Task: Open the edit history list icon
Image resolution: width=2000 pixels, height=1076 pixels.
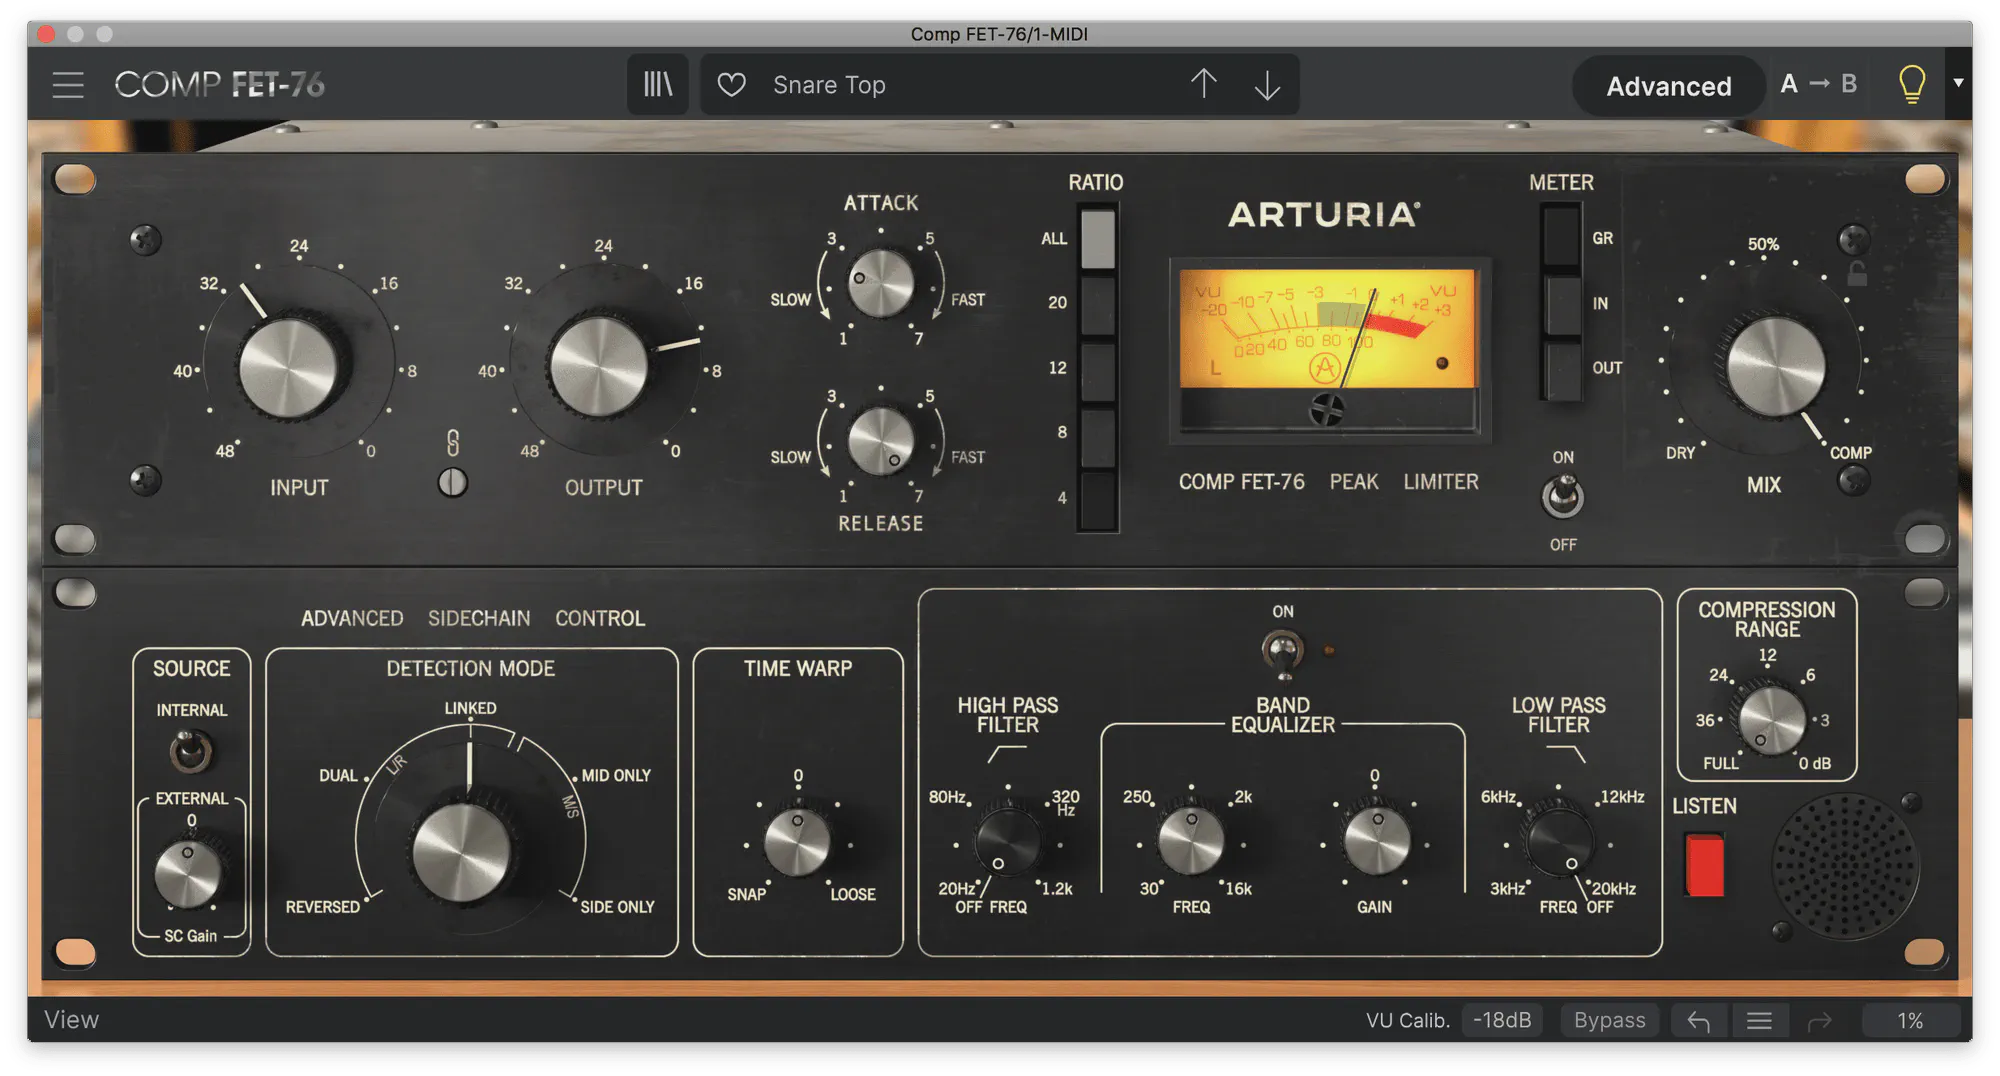Action: click(x=1759, y=1021)
